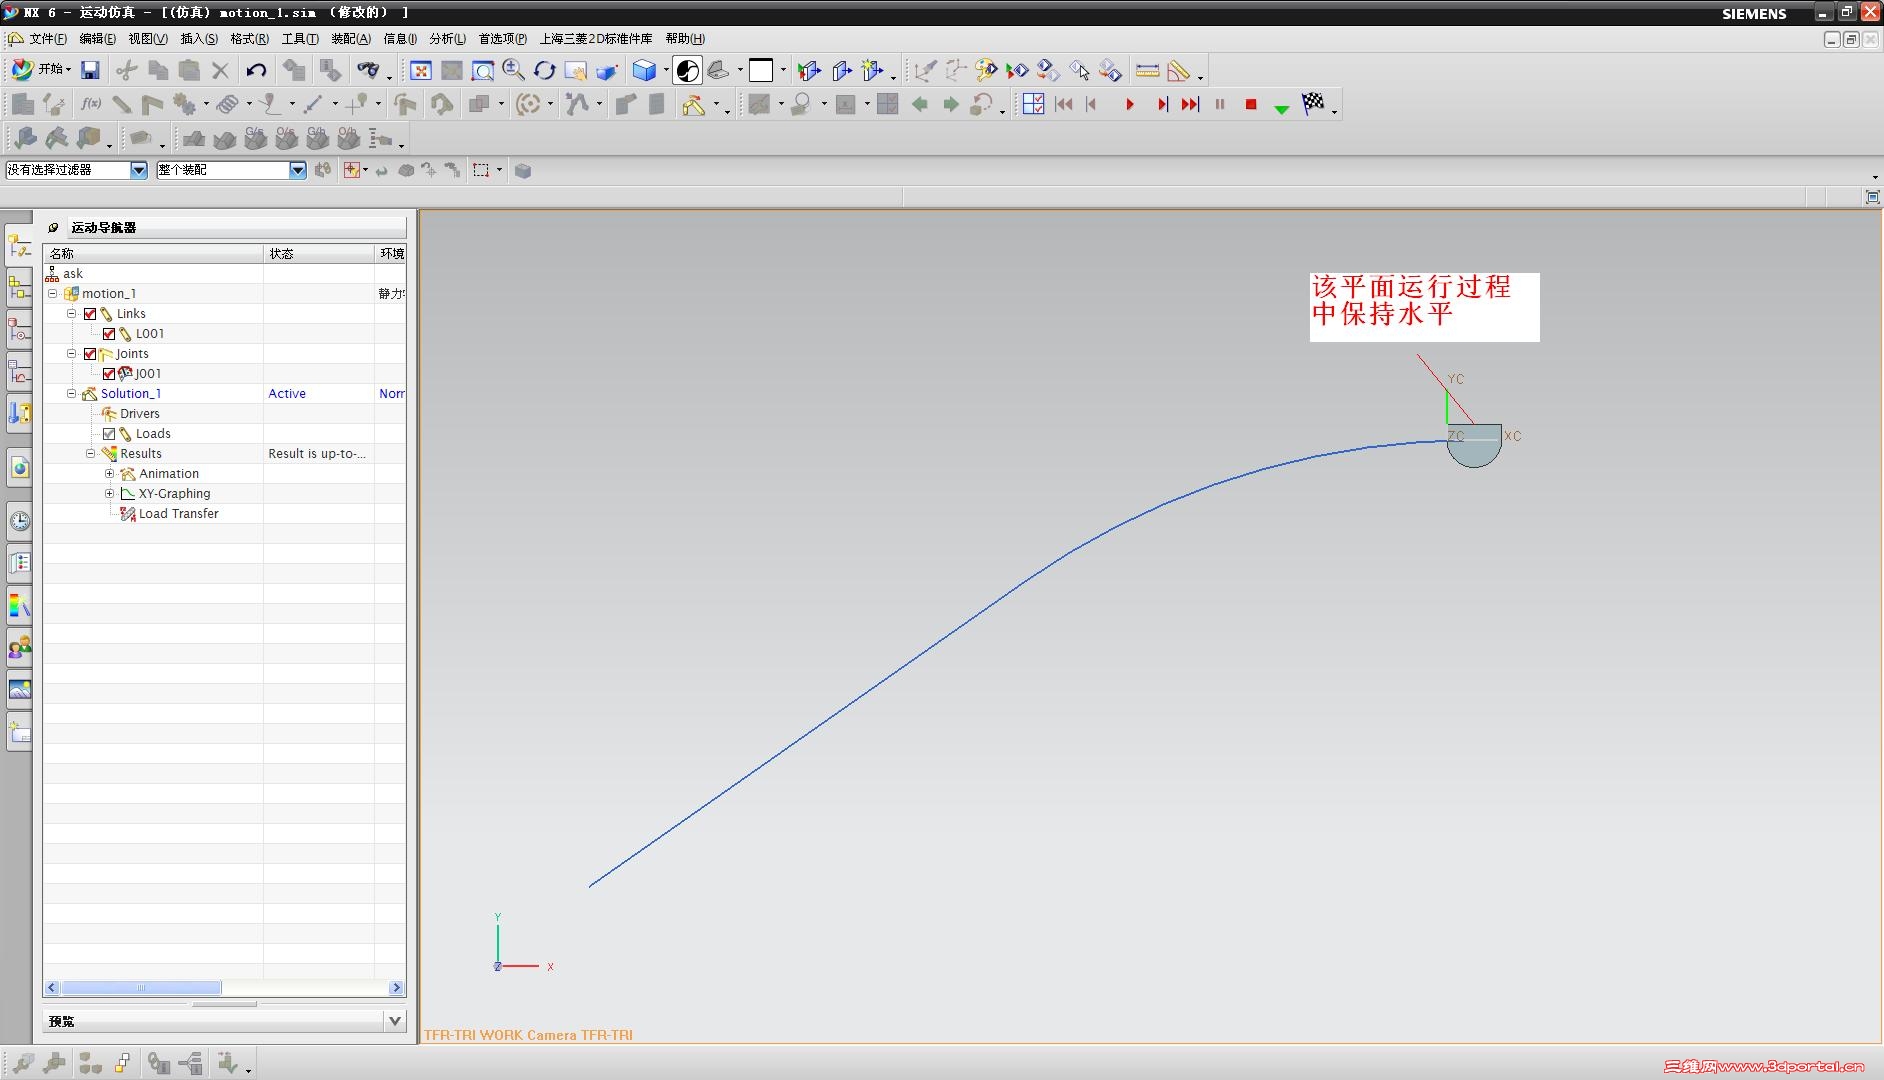
Task: Open the Roles sidebar tab
Action: coord(19,647)
